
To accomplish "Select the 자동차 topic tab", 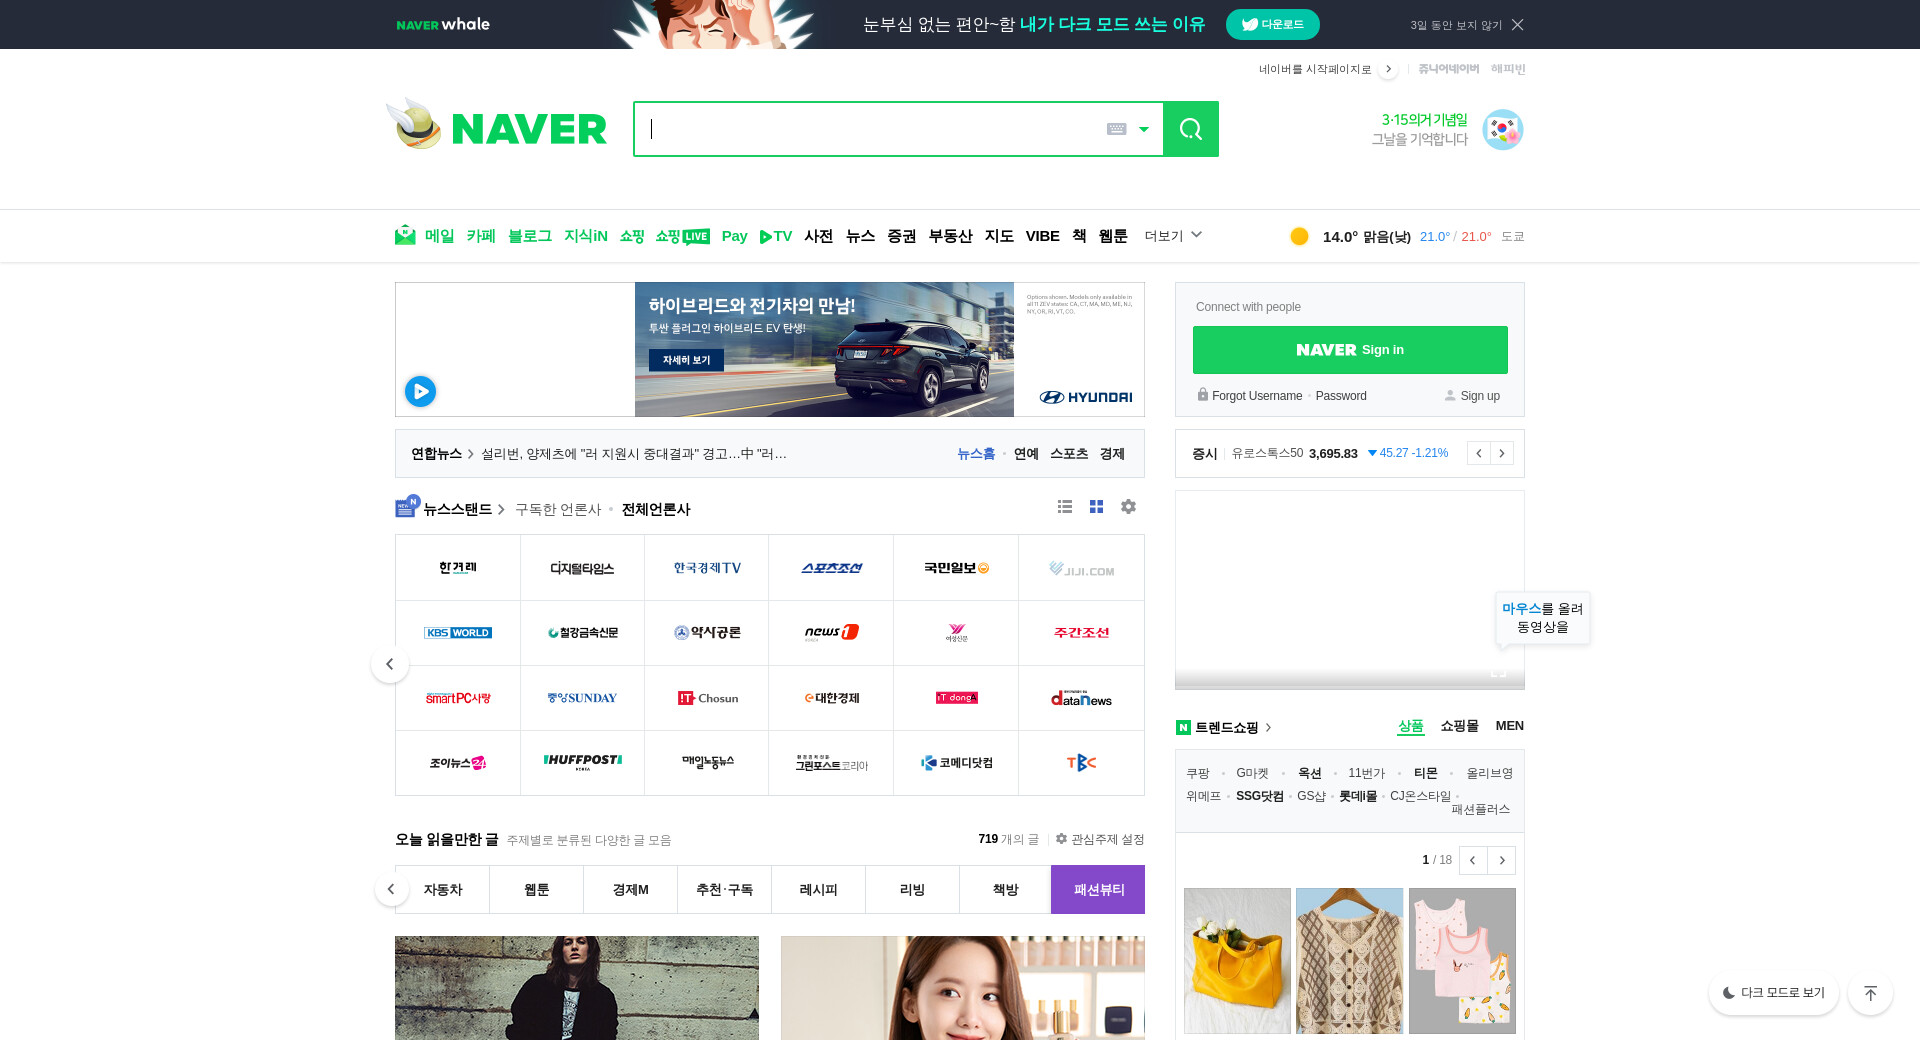I will click(x=443, y=890).
